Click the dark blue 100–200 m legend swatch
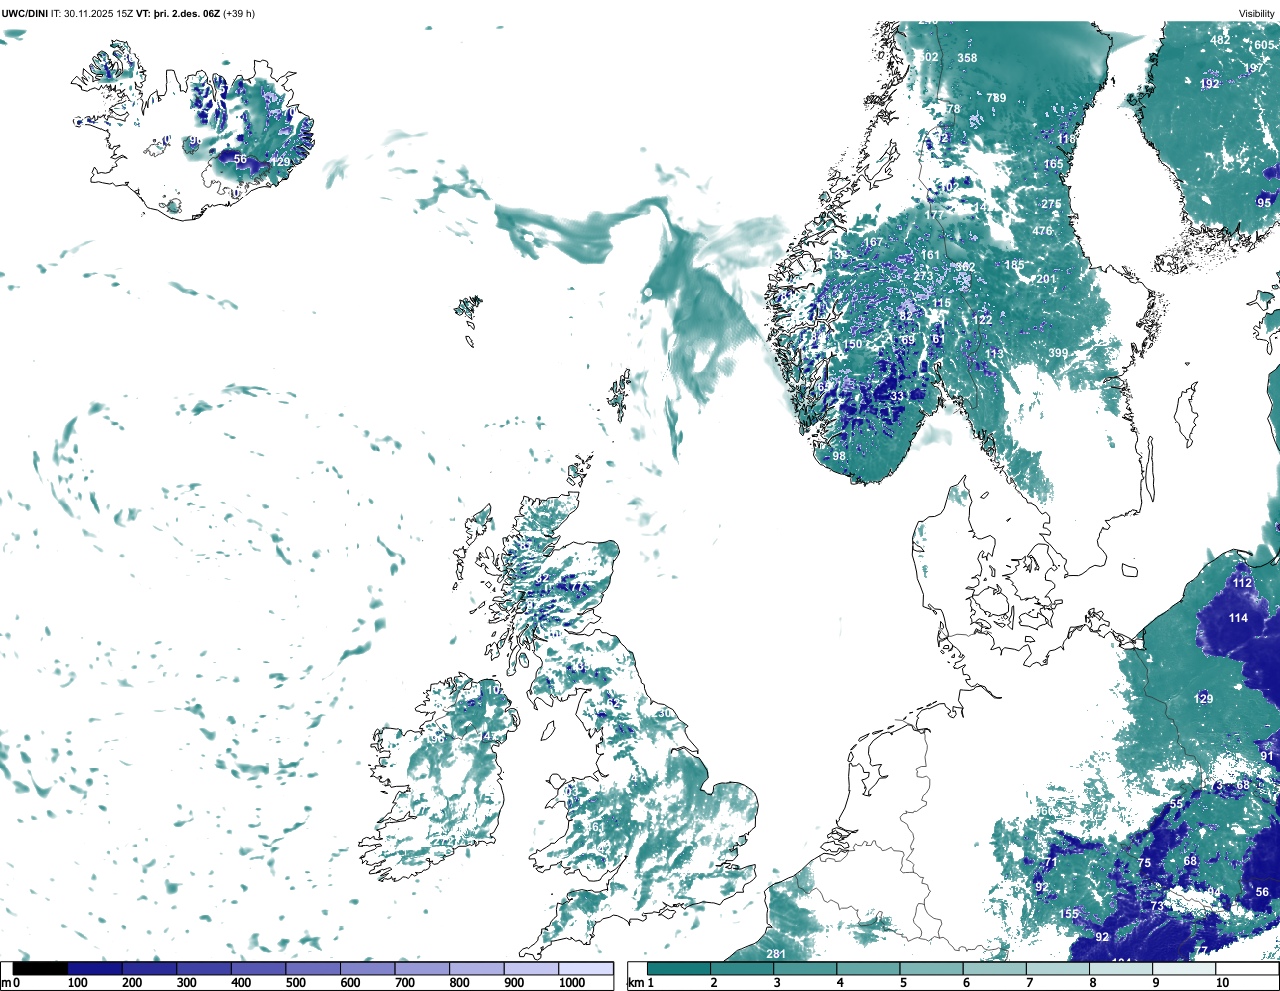 [x=95, y=968]
